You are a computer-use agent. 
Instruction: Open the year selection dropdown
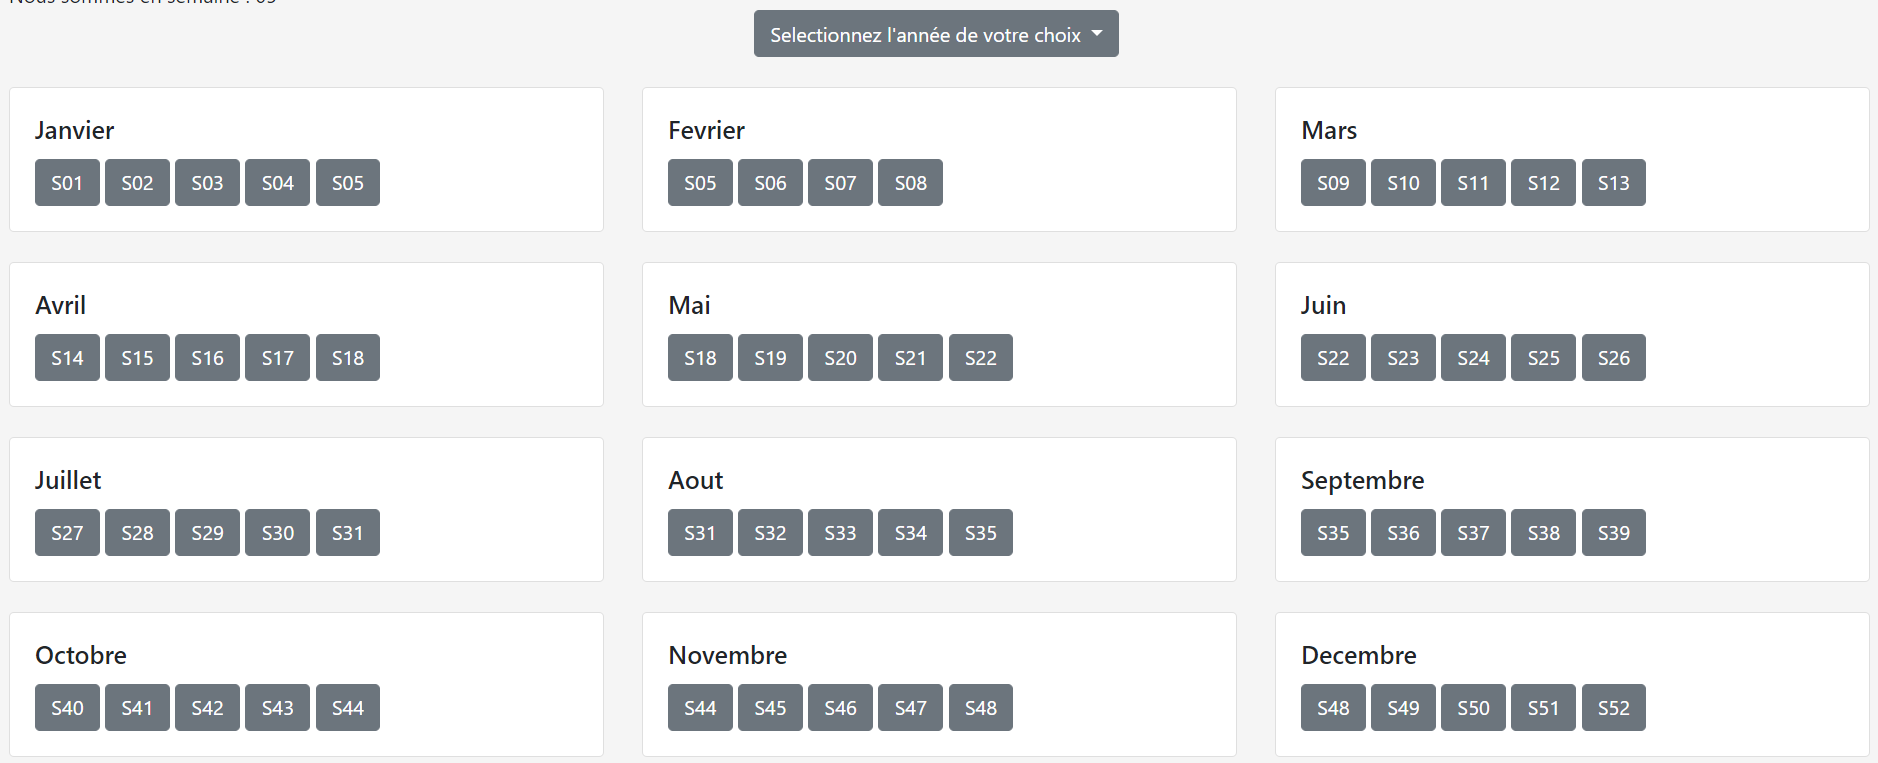click(935, 34)
